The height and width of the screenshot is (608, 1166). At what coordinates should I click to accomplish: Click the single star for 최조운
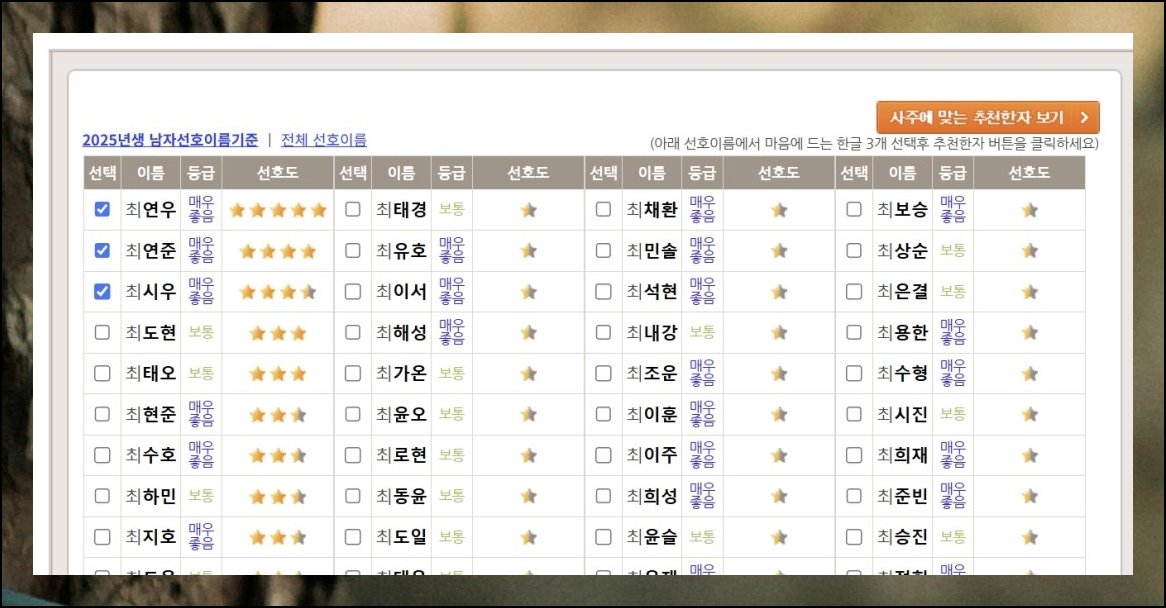(x=779, y=374)
